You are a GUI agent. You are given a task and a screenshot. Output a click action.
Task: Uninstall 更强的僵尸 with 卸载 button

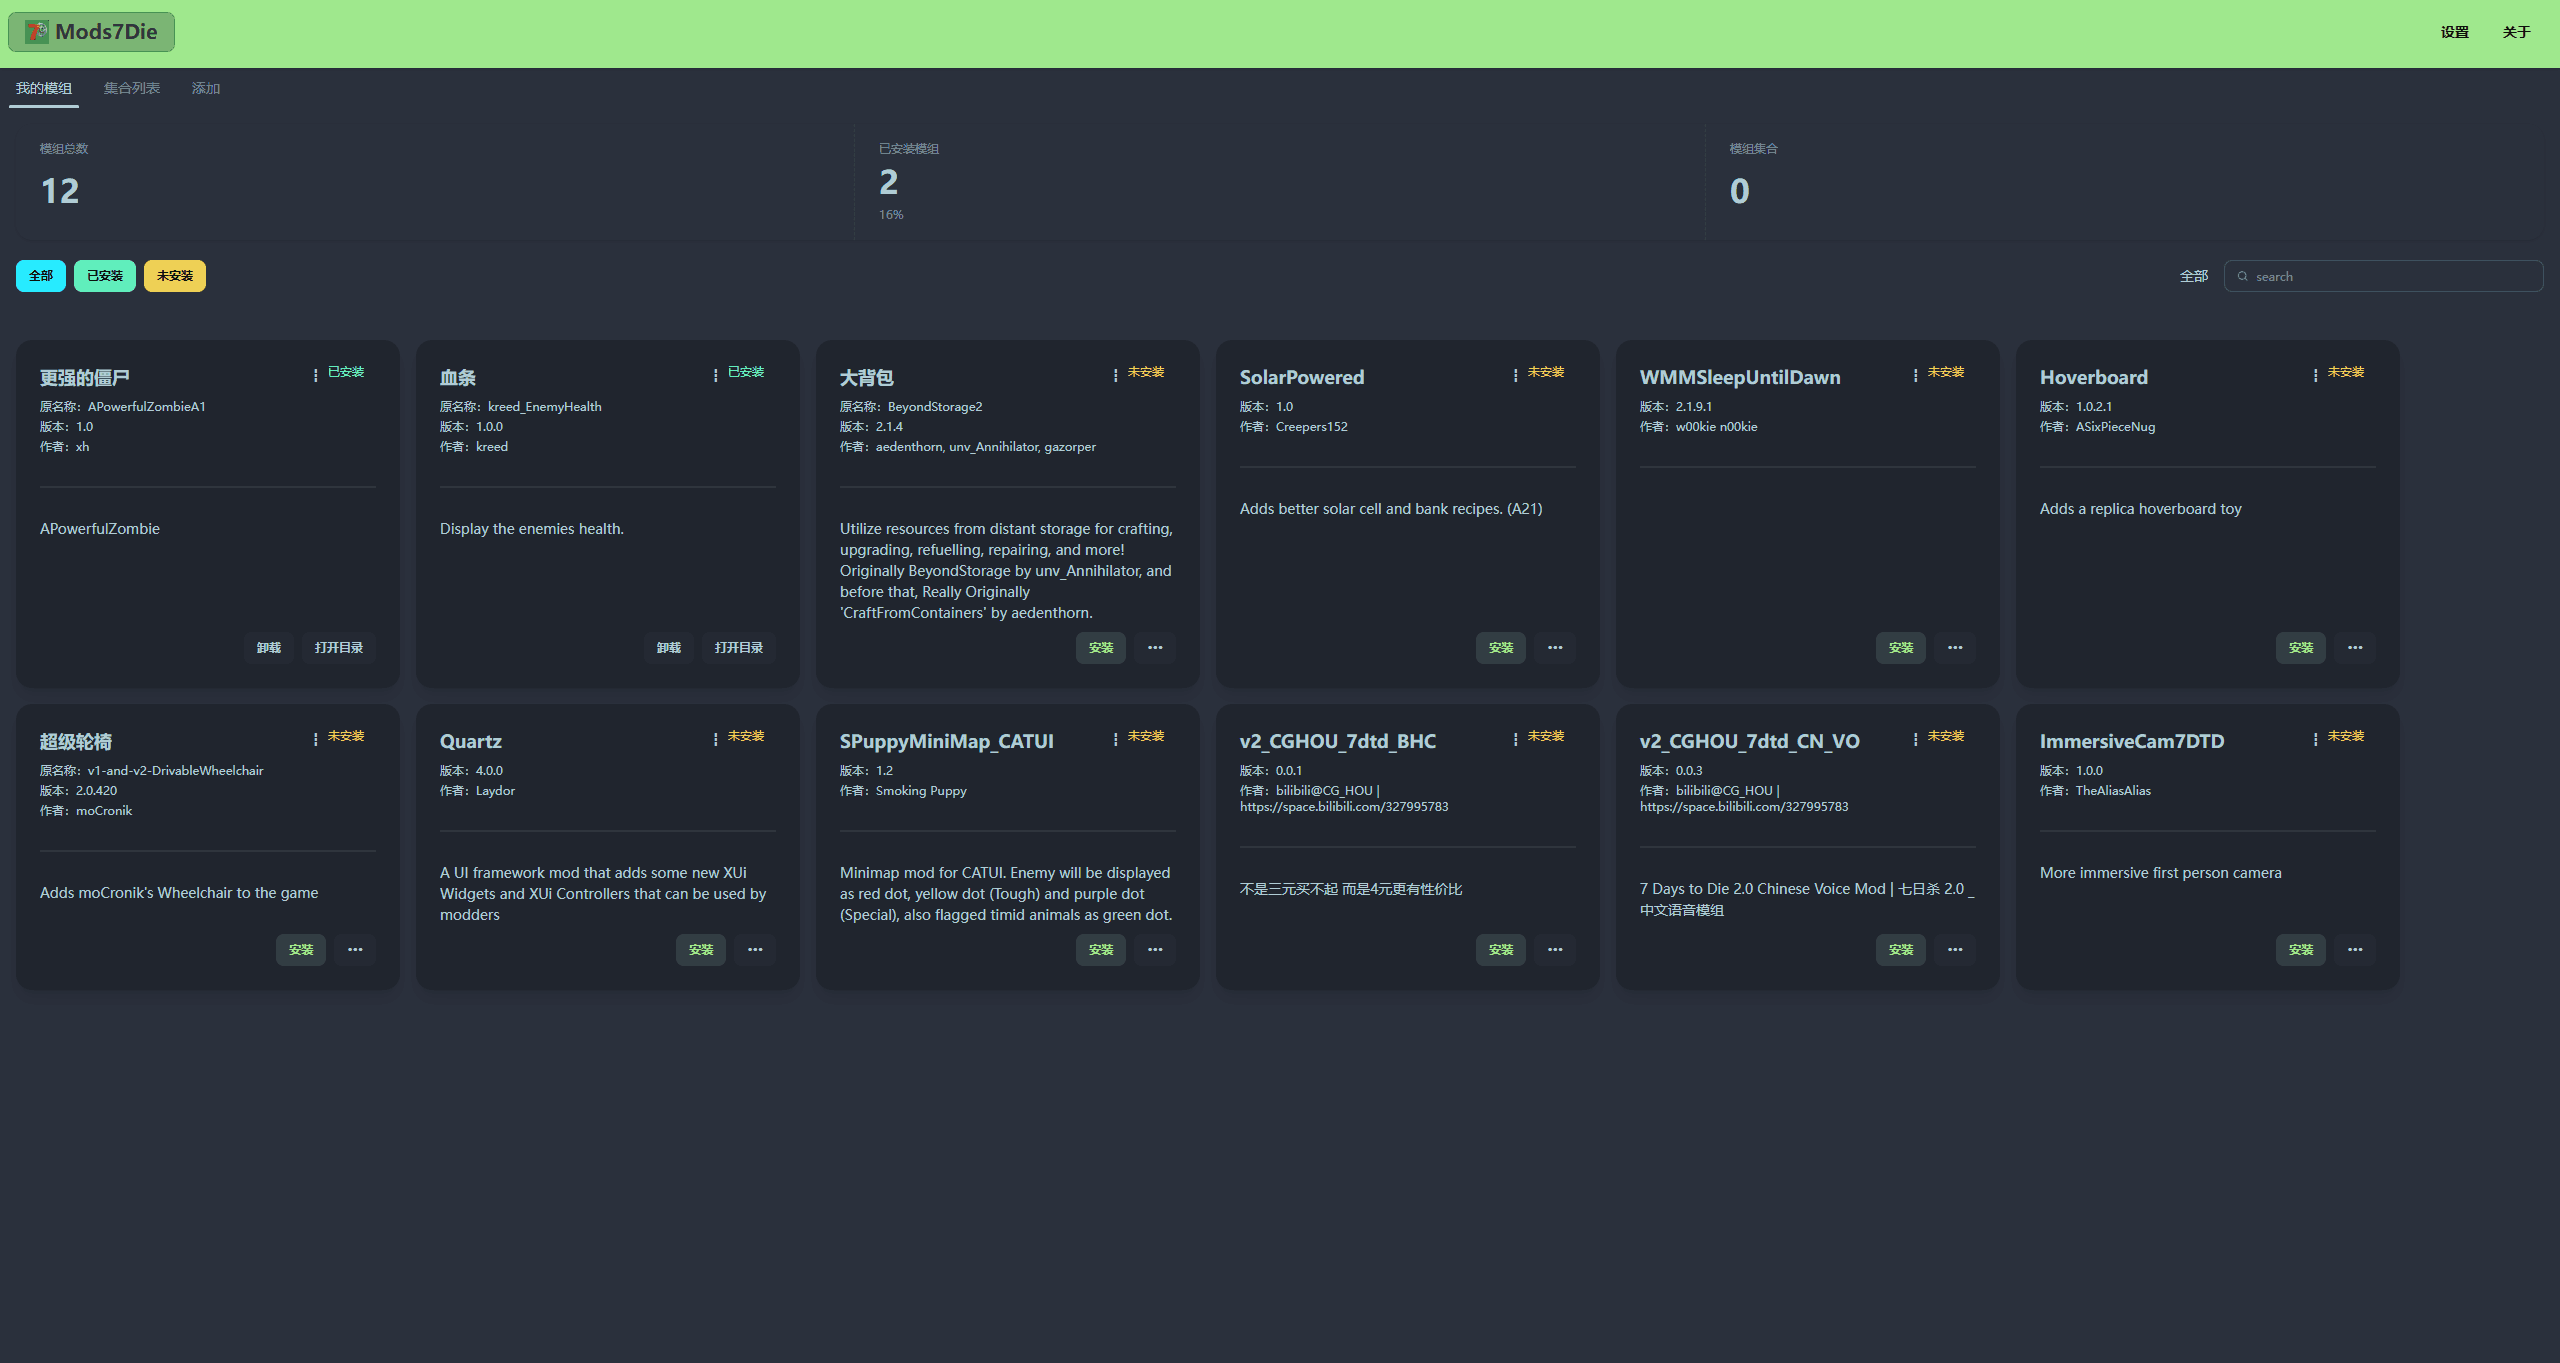pyautogui.click(x=269, y=648)
